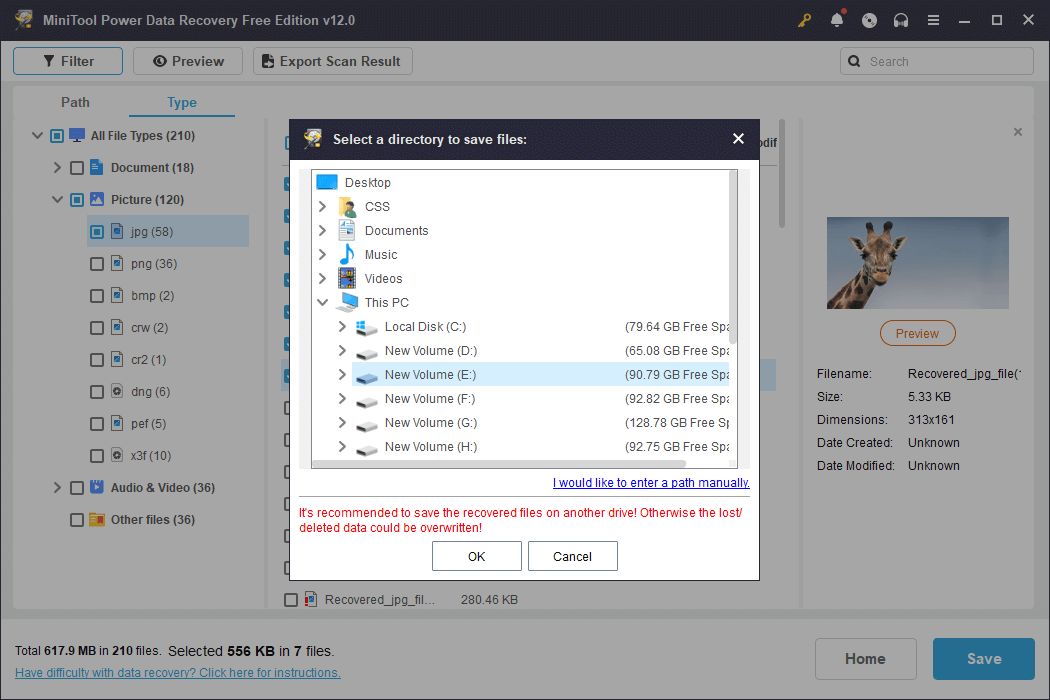The height and width of the screenshot is (700, 1050).
Task: Expand the Document (18) tree node
Action: [x=58, y=167]
